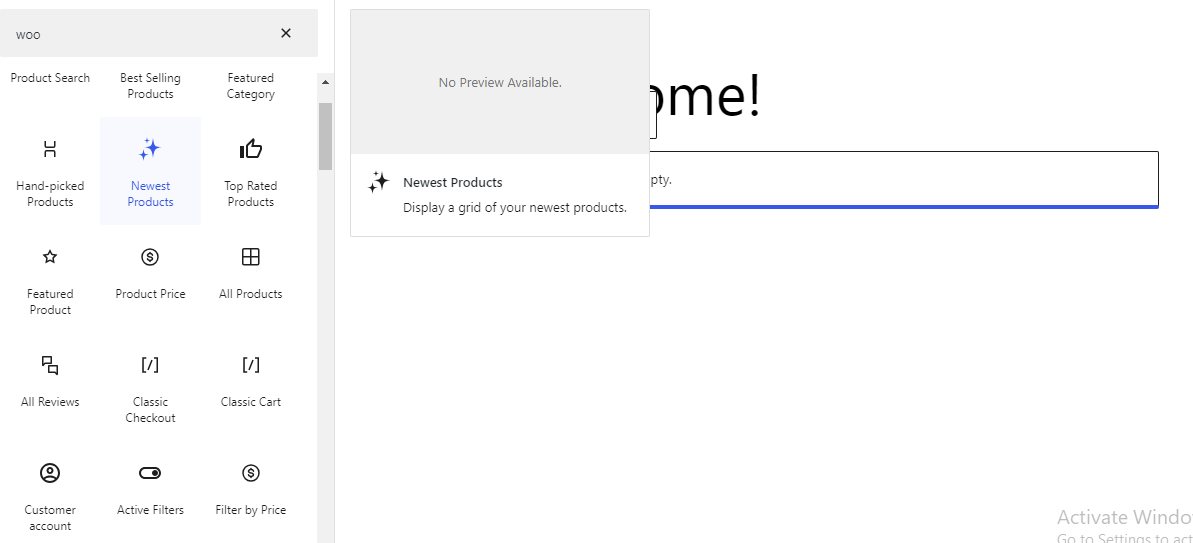Image resolution: width=1193 pixels, height=543 pixels.
Task: Insert the Hand-picked Products block
Action: [50, 170]
